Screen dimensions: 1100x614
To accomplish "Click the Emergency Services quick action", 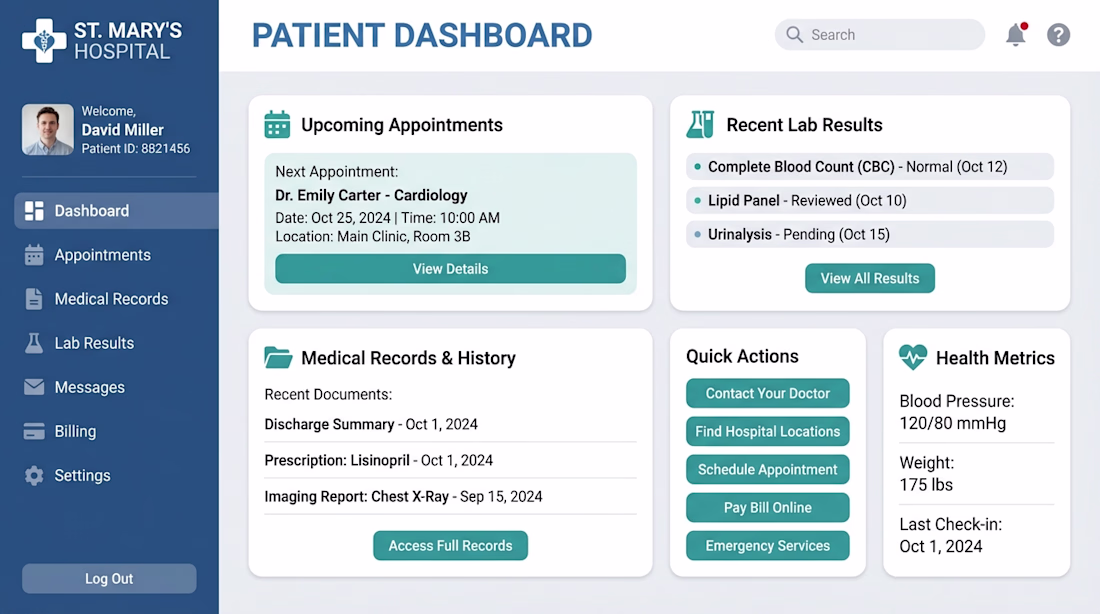I will pos(767,546).
